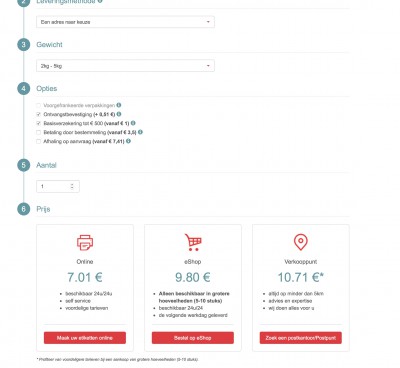Enable Betaling door bestemmeling checkbox

point(38,132)
